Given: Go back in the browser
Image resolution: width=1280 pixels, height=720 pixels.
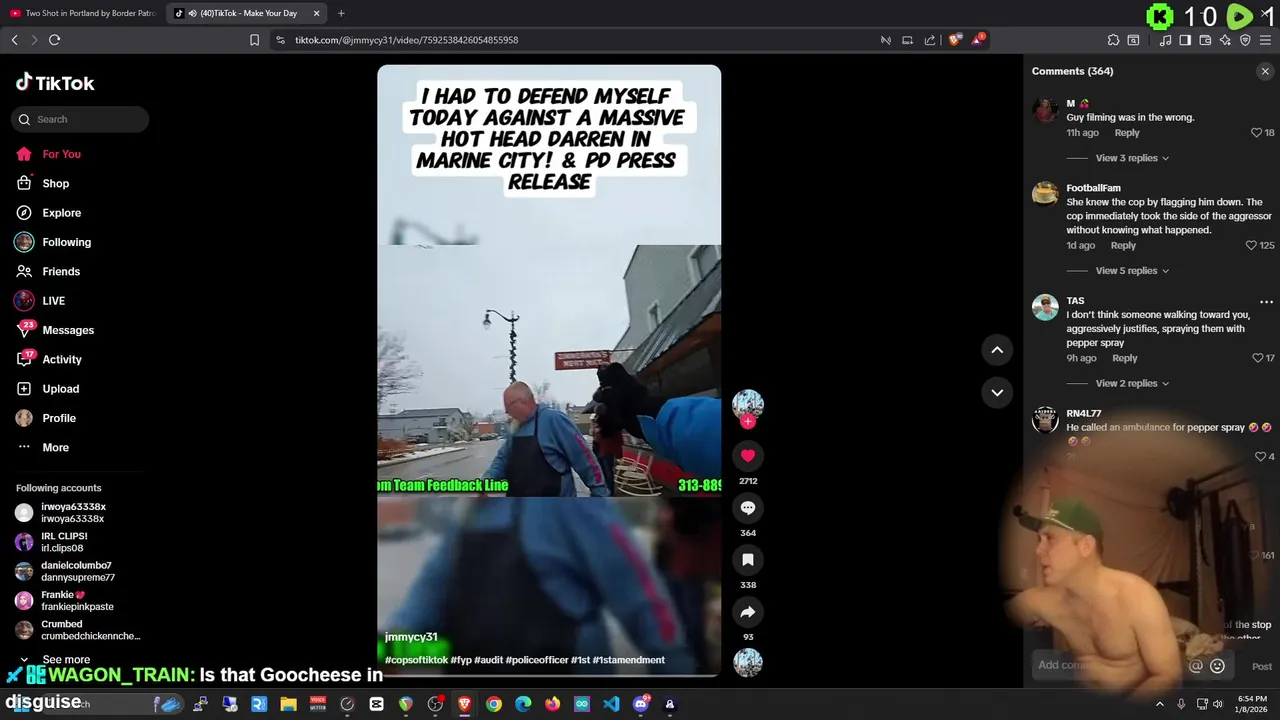Looking at the screenshot, I should click(x=14, y=40).
